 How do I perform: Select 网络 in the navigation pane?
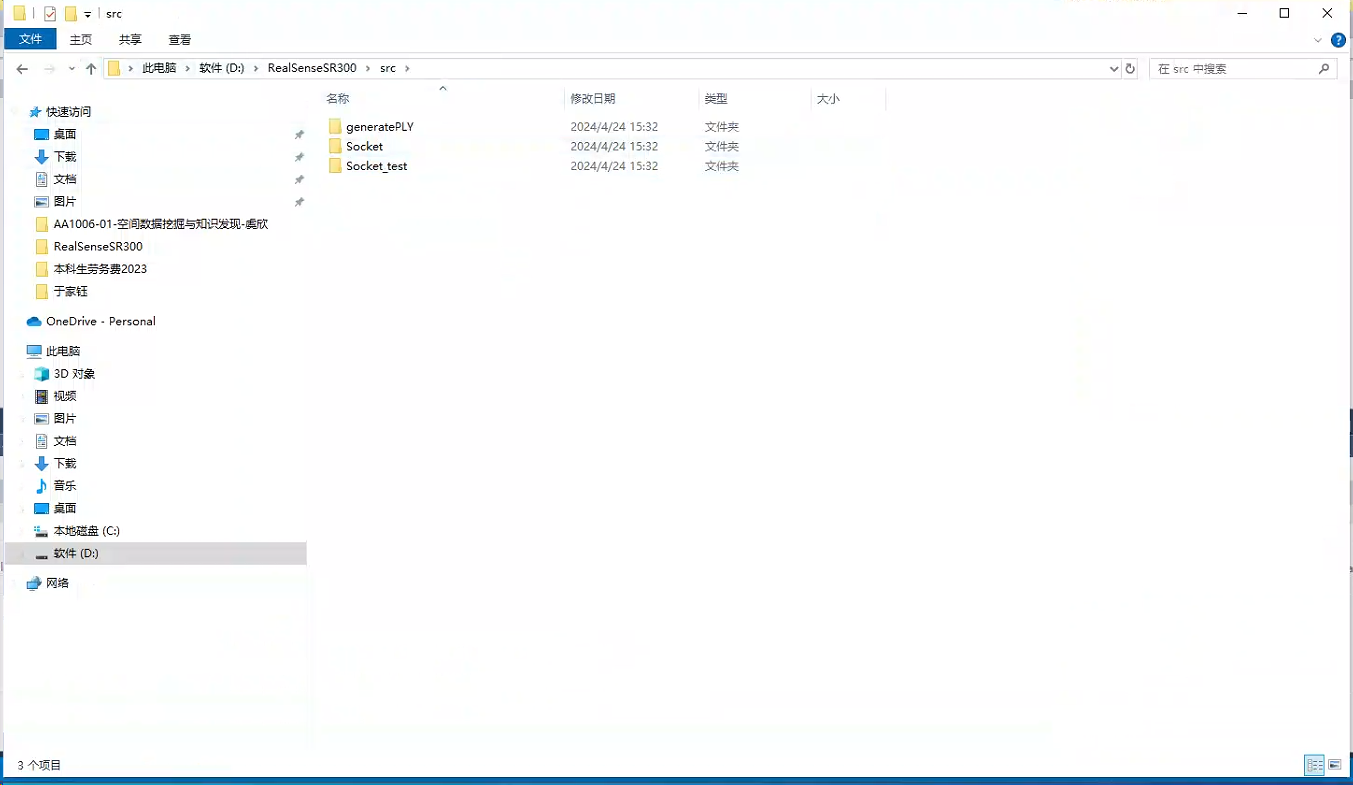(57, 583)
